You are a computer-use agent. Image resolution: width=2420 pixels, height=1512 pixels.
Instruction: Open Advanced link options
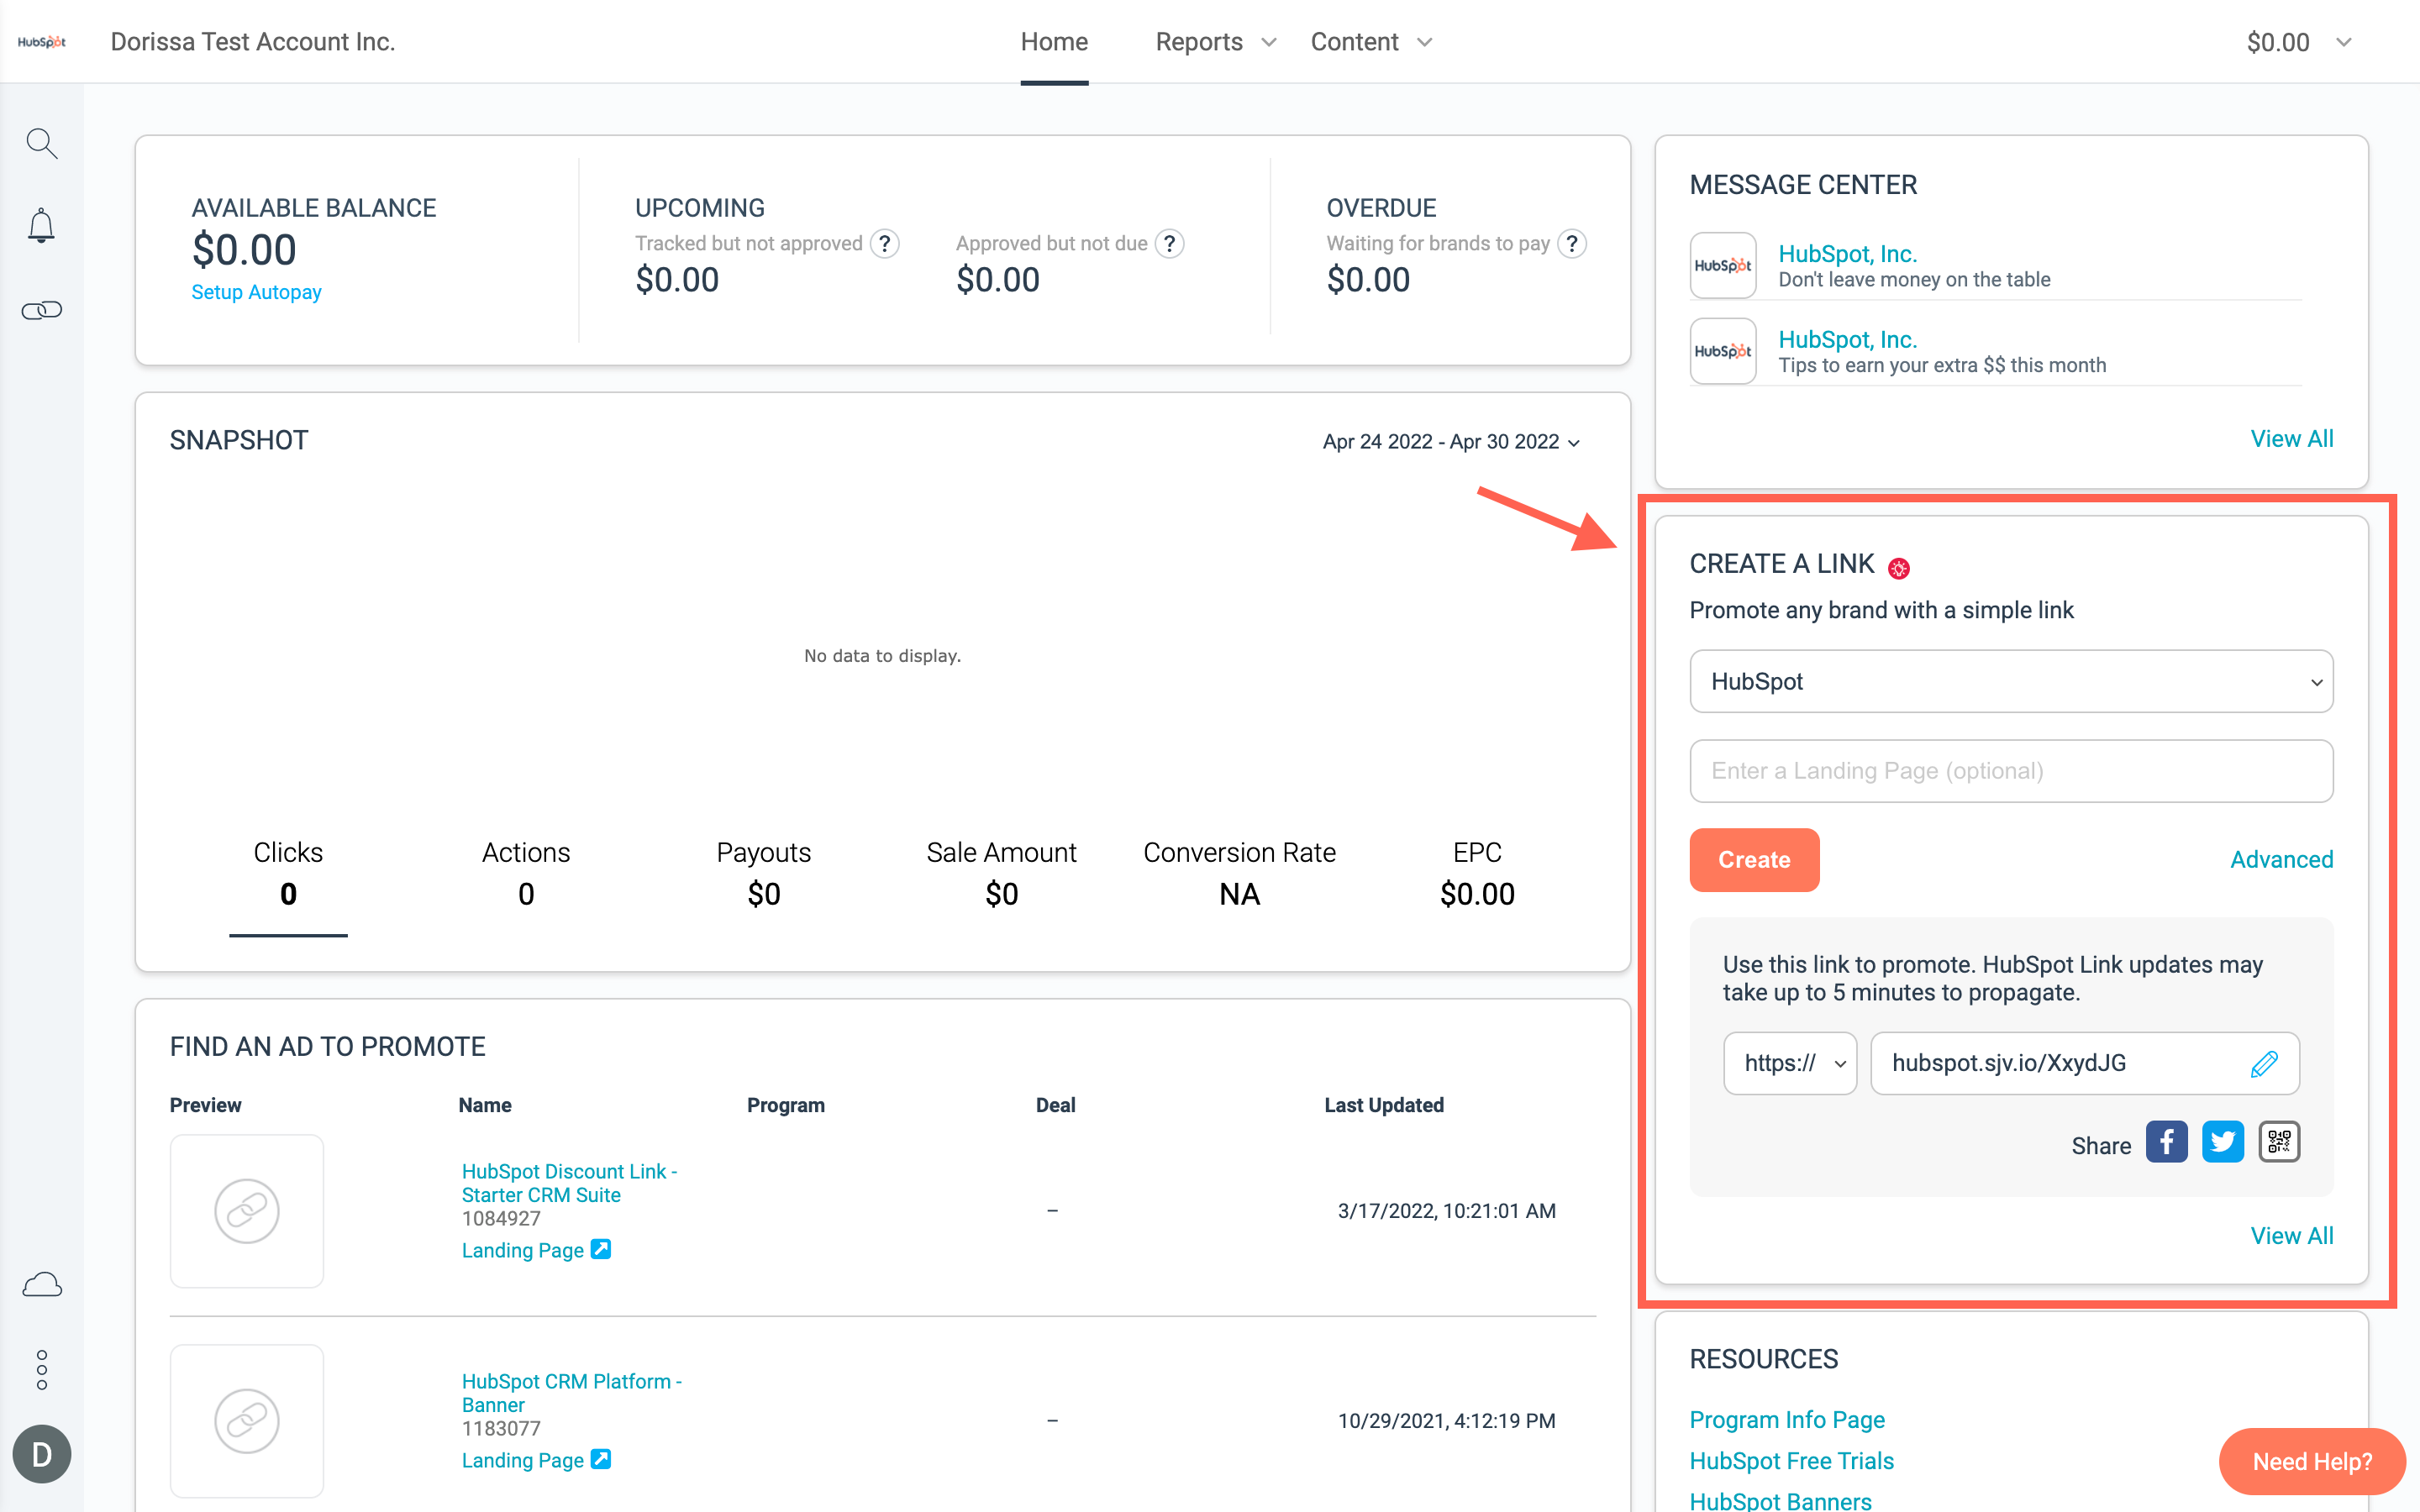(2281, 860)
